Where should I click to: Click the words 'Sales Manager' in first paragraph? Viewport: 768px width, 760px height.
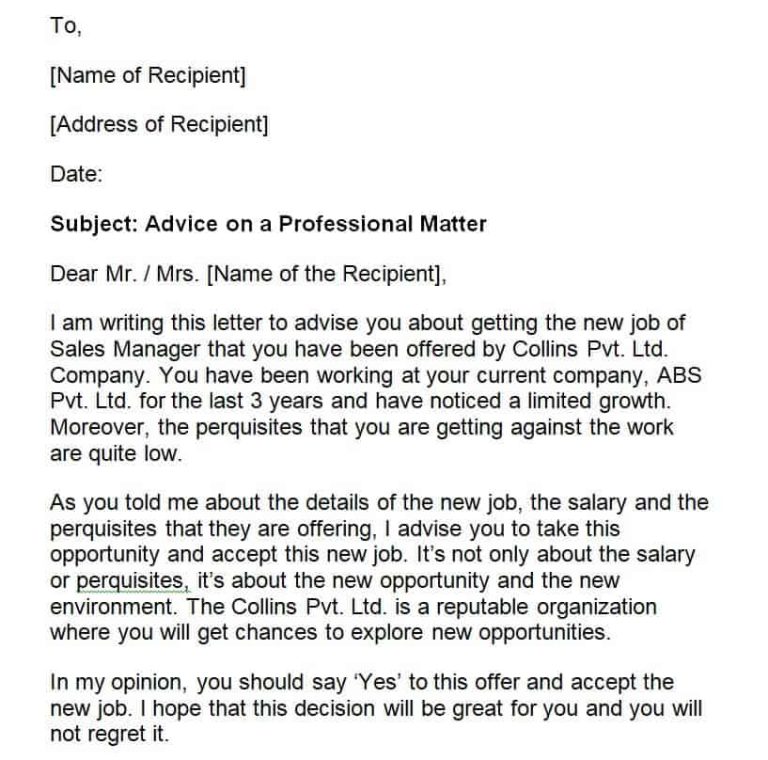point(125,350)
